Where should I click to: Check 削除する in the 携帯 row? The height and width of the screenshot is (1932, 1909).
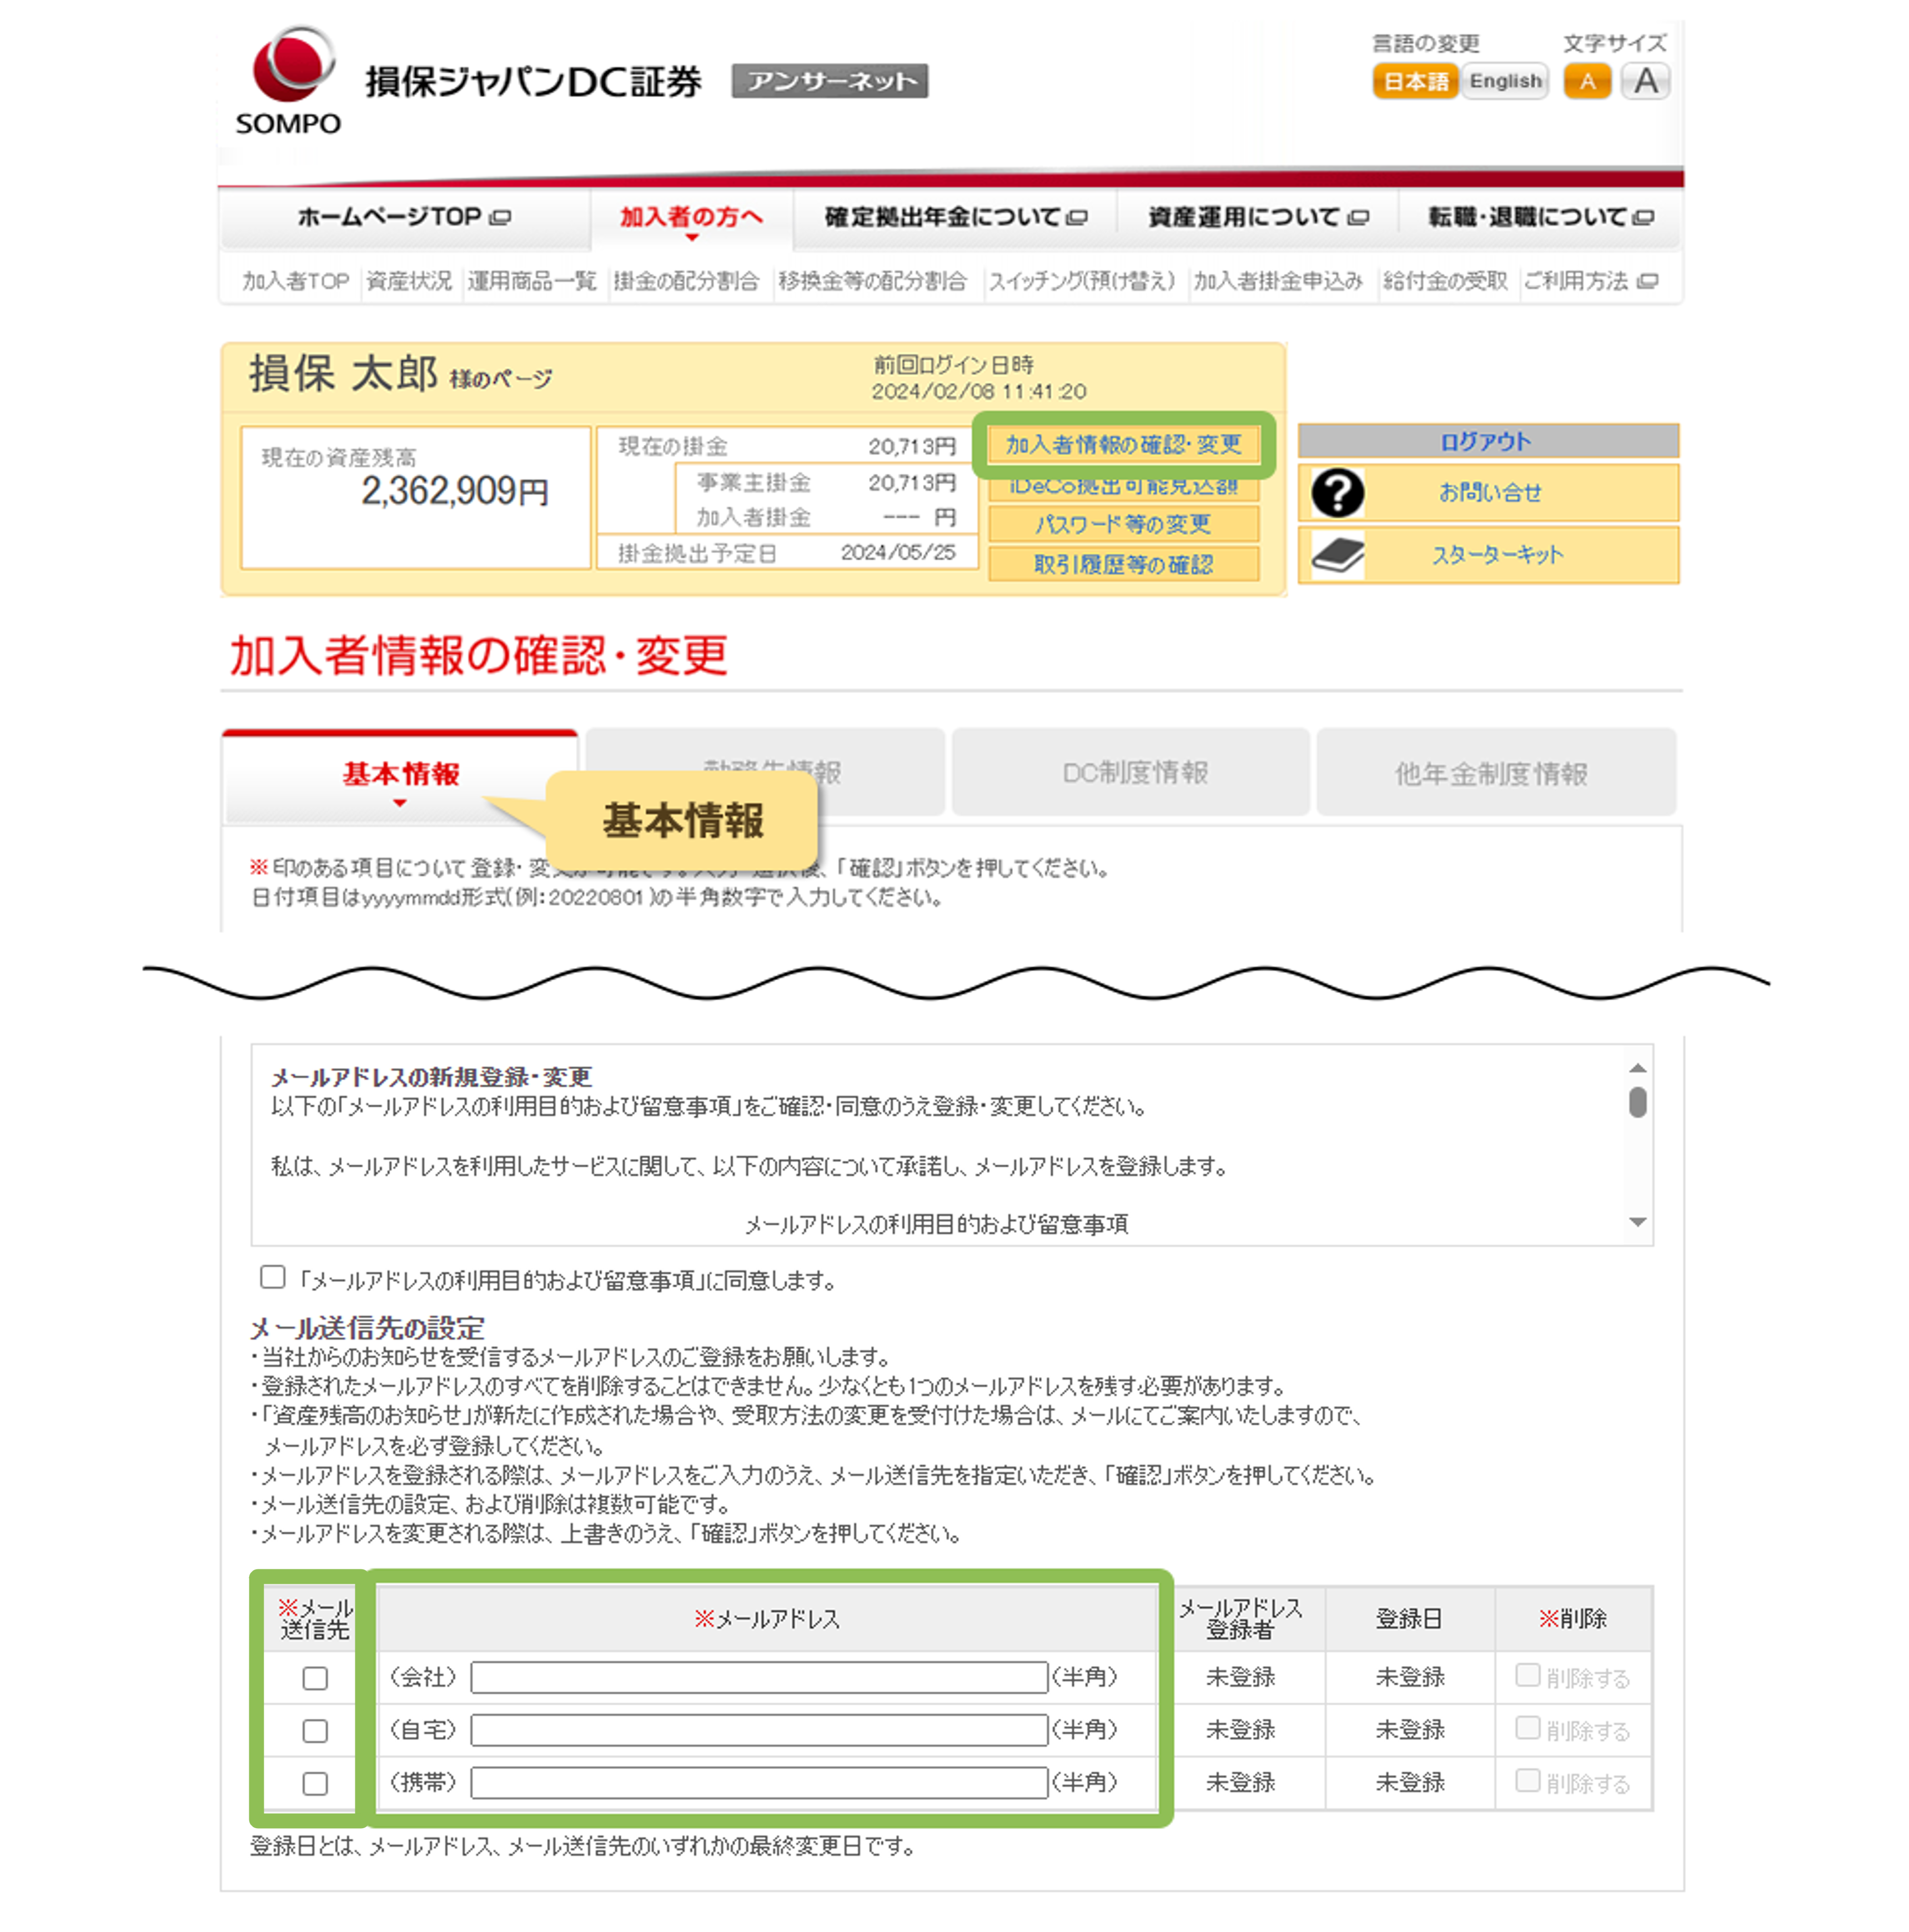click(1527, 1781)
